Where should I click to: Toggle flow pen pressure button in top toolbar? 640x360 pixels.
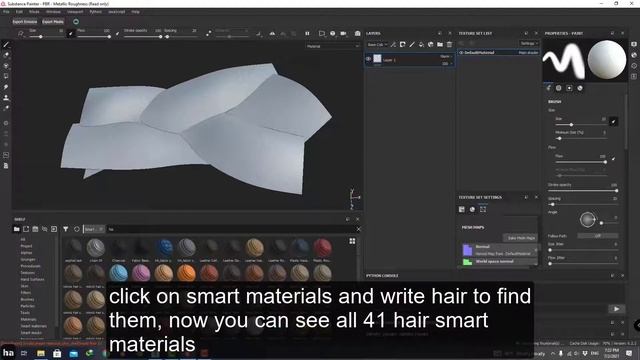point(118,34)
